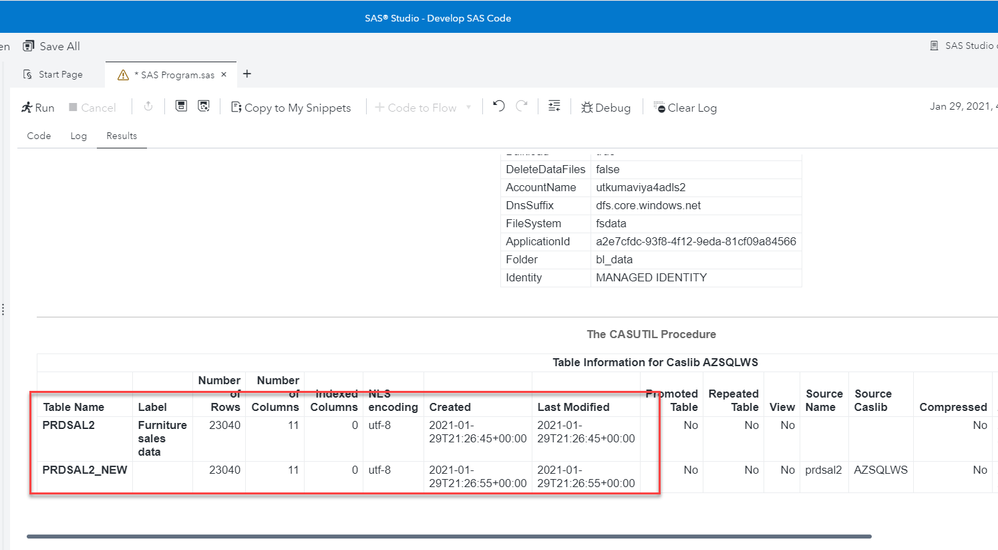Run the SAS program
This screenshot has height=550, width=998.
(38, 107)
